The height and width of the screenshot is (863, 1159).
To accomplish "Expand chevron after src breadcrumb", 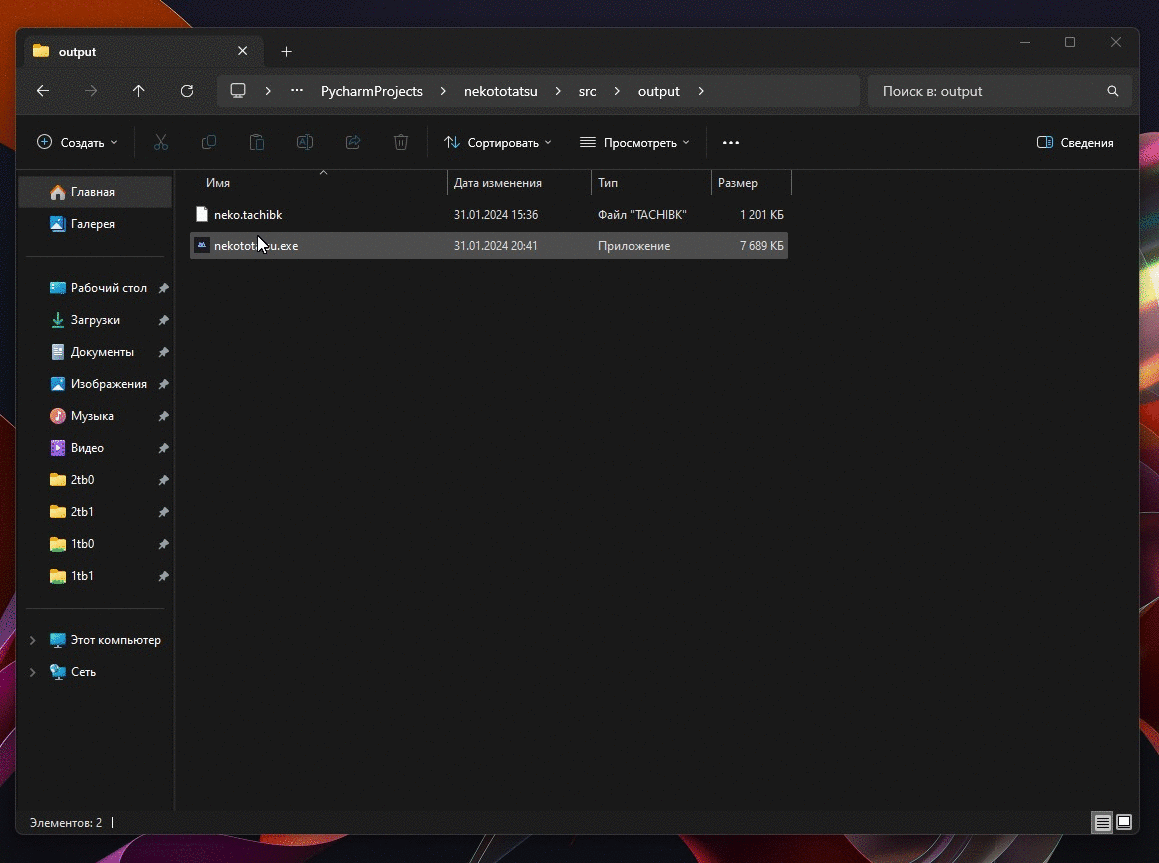I will [616, 91].
